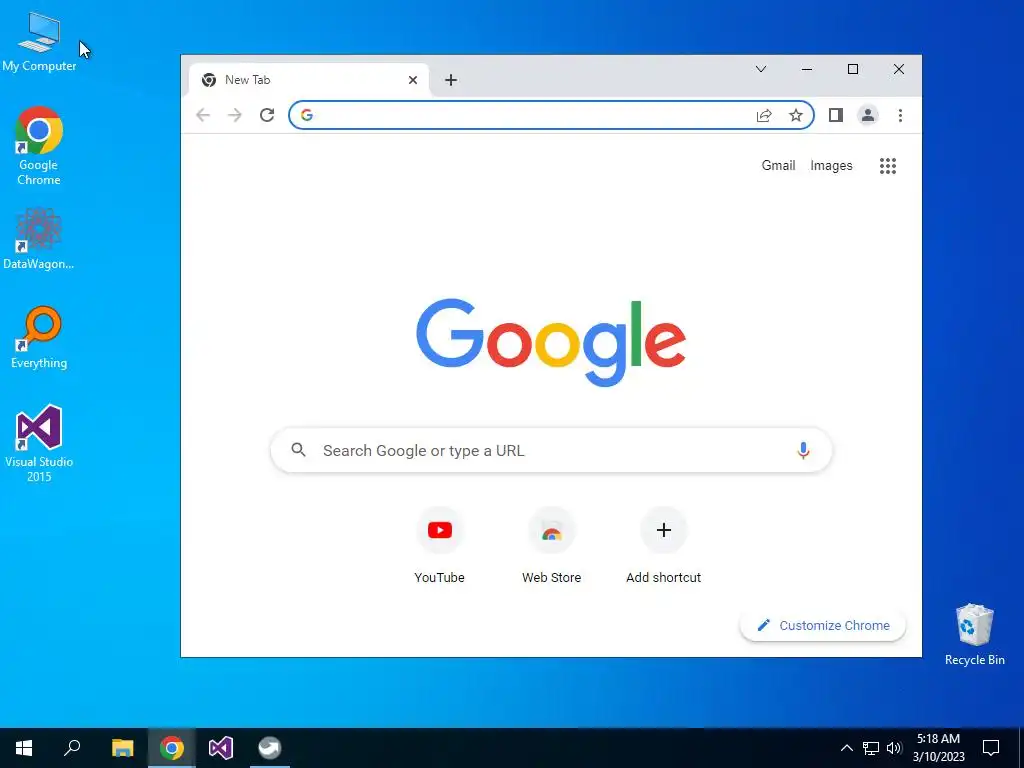
Task: Select the Everything desktop shortcut
Action: 39,338
